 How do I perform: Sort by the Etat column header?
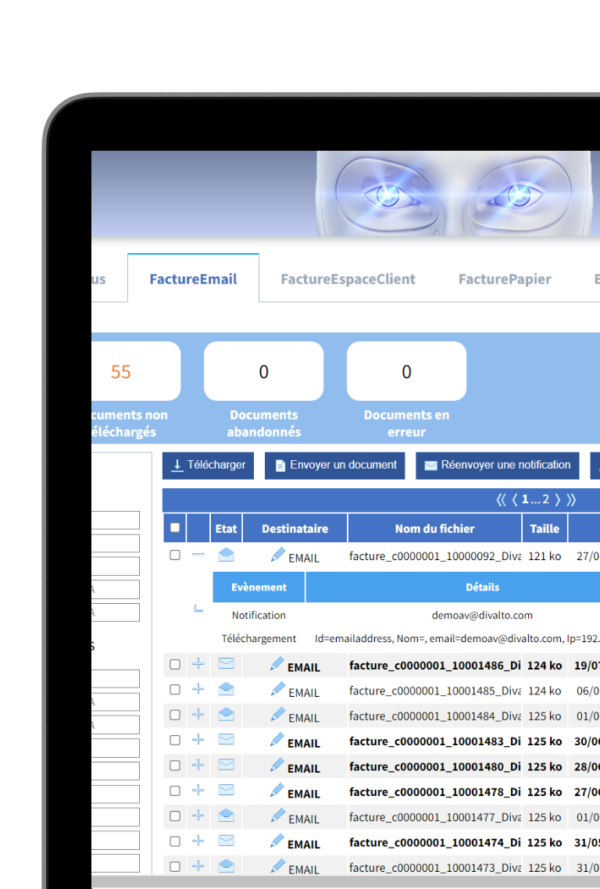point(226,528)
